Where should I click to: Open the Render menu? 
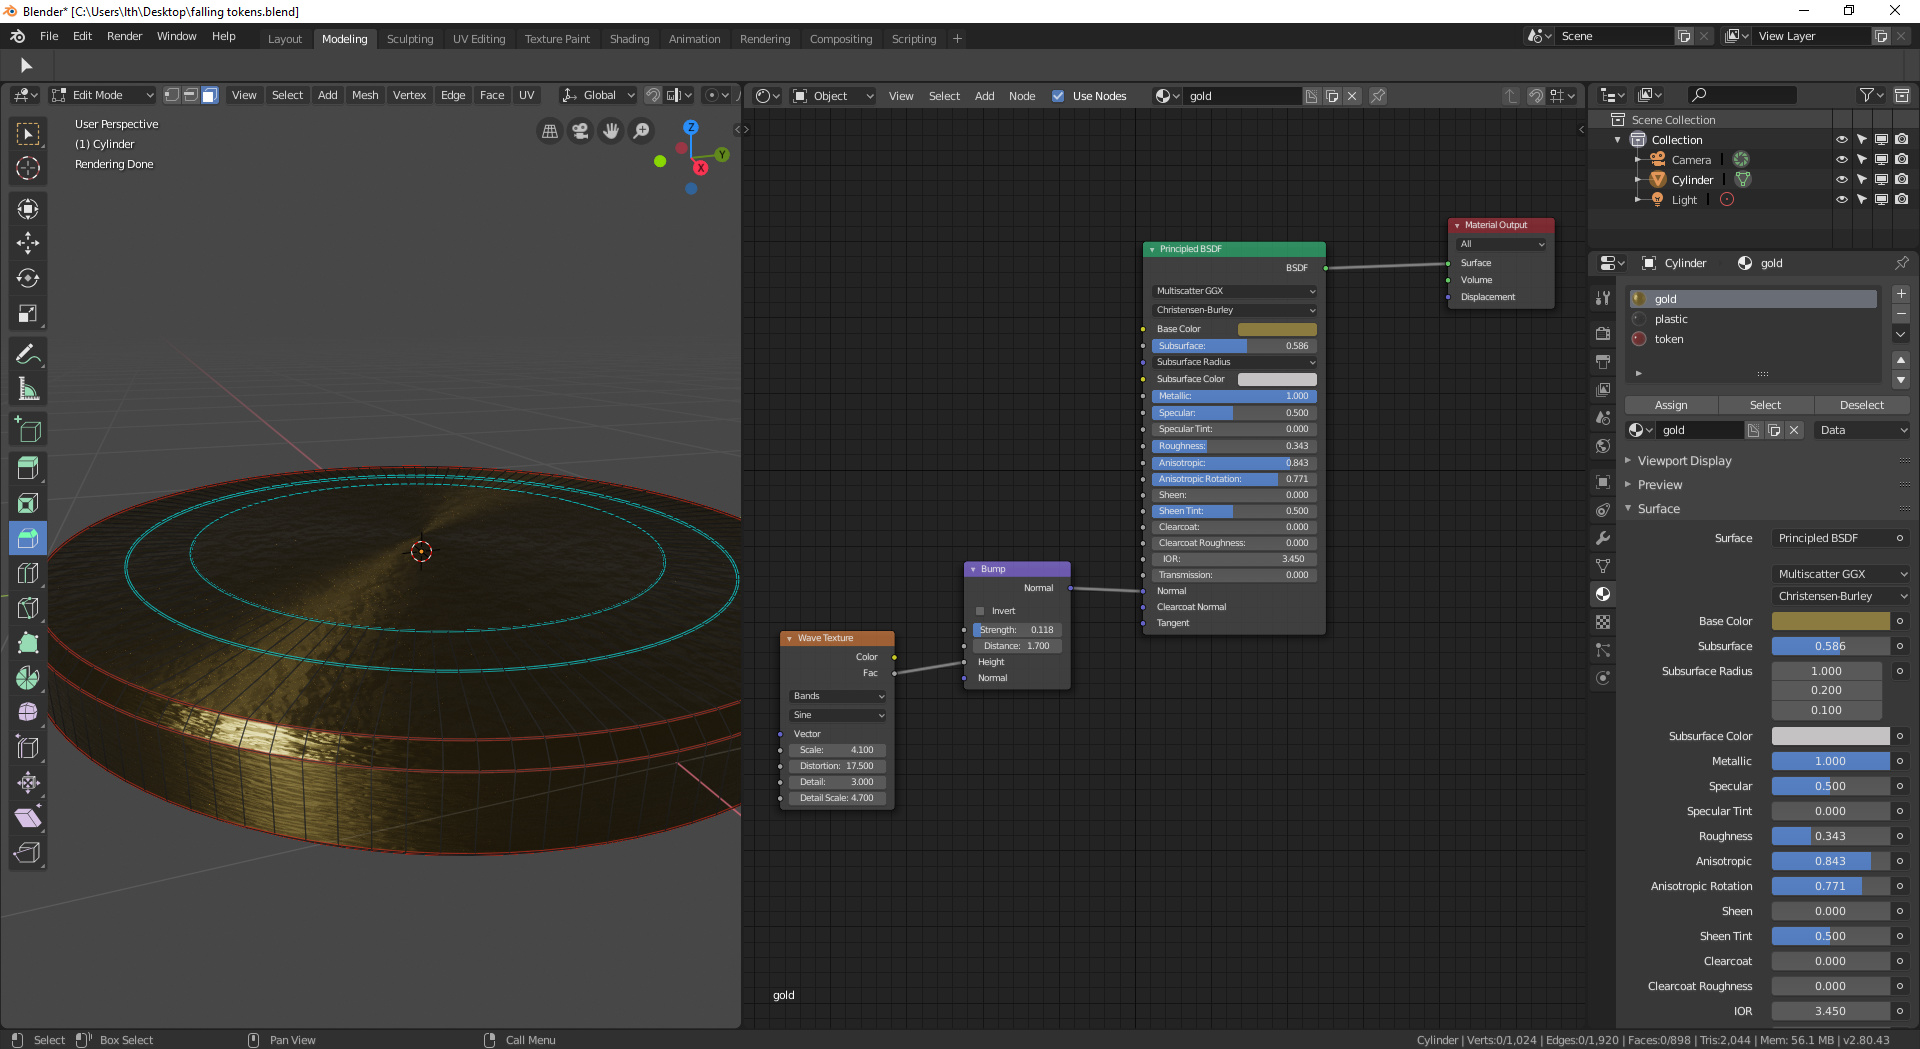(124, 36)
